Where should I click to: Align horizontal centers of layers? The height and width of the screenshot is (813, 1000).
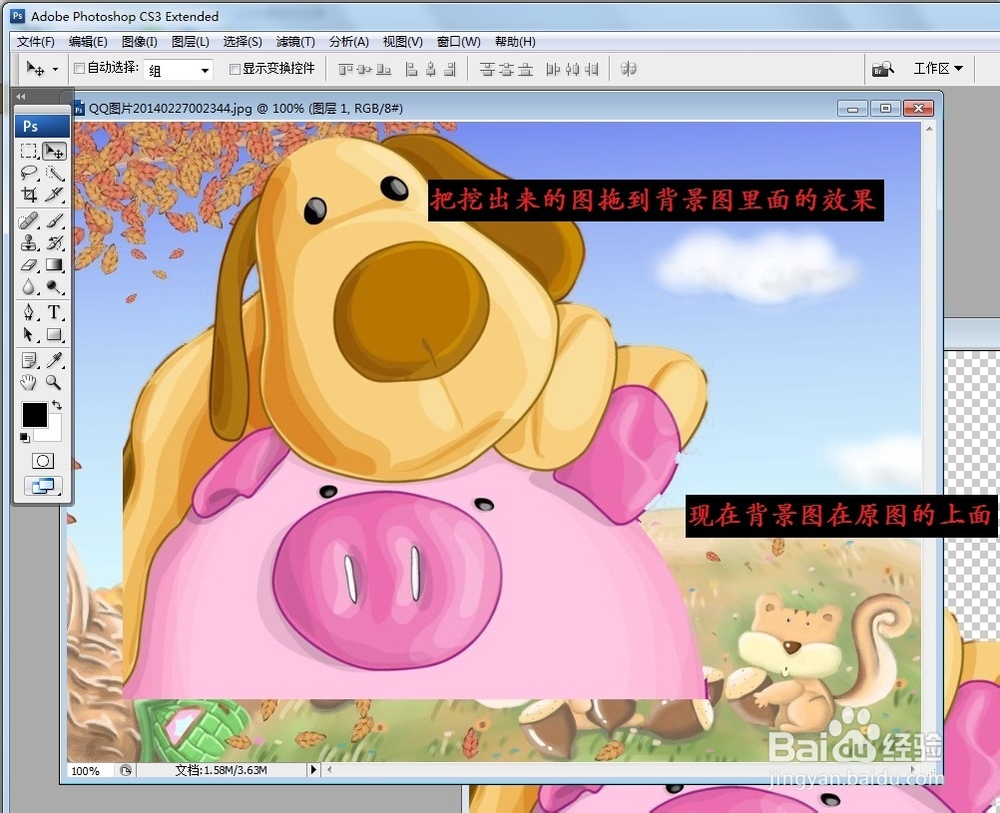tap(430, 69)
